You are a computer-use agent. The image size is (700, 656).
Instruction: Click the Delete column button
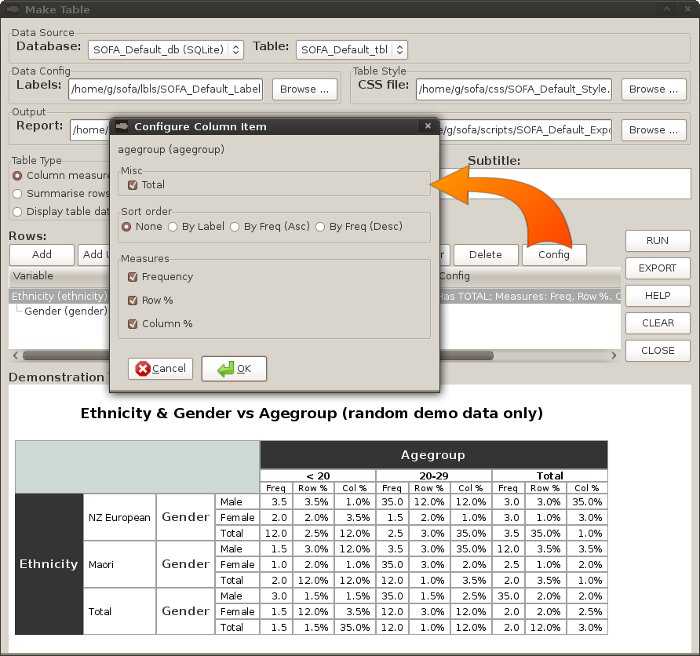486,255
